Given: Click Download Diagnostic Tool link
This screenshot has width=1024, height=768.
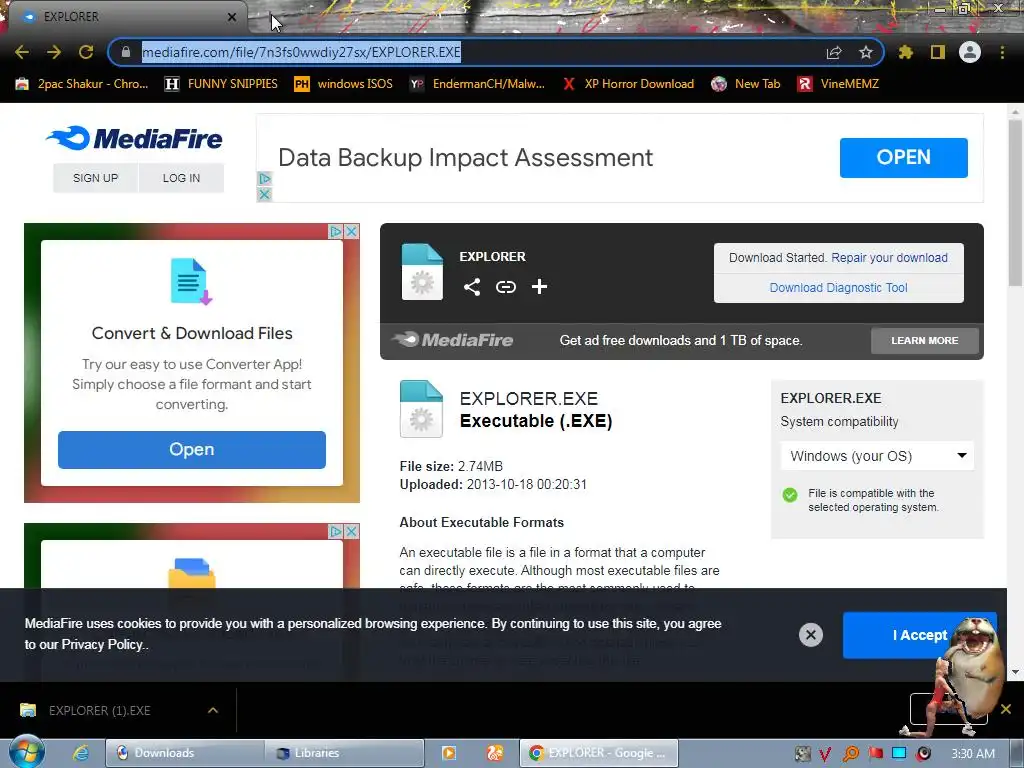Looking at the screenshot, I should tap(839, 287).
